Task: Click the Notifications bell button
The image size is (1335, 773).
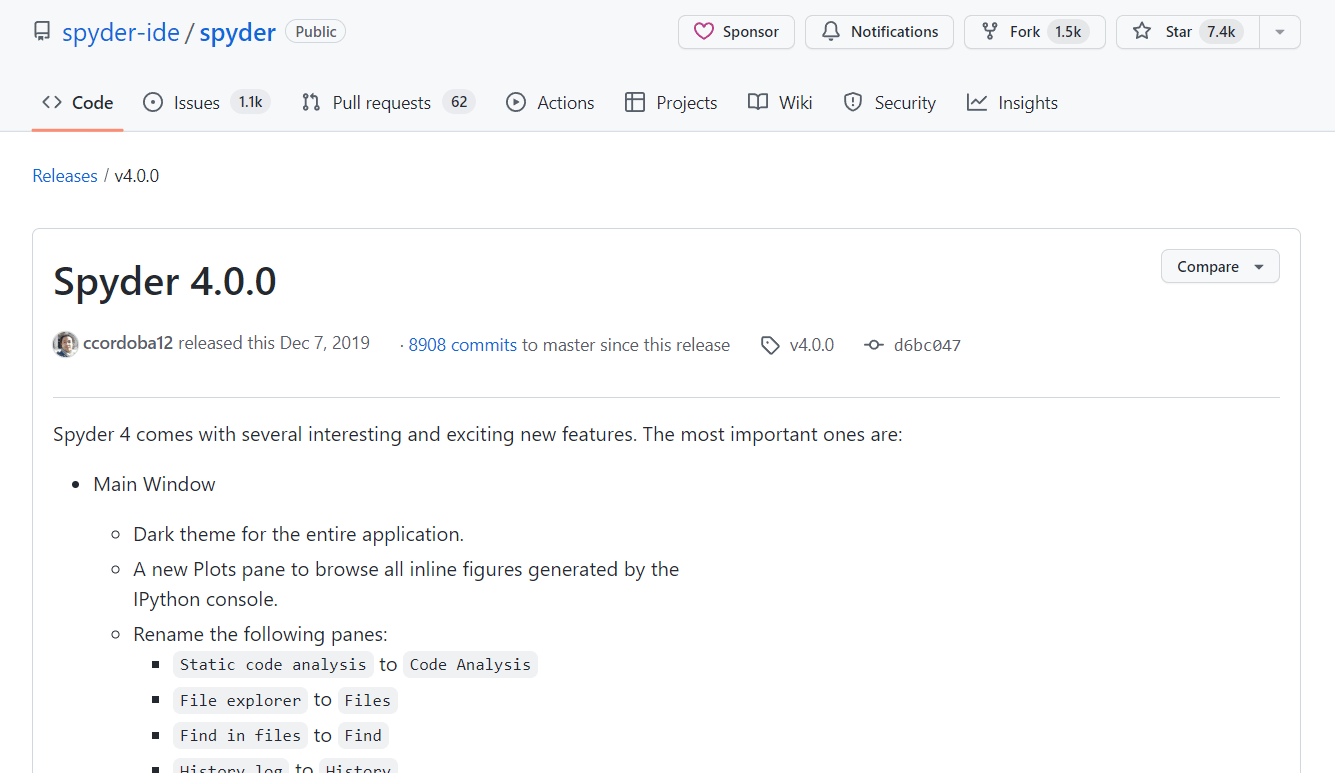Action: pos(879,32)
